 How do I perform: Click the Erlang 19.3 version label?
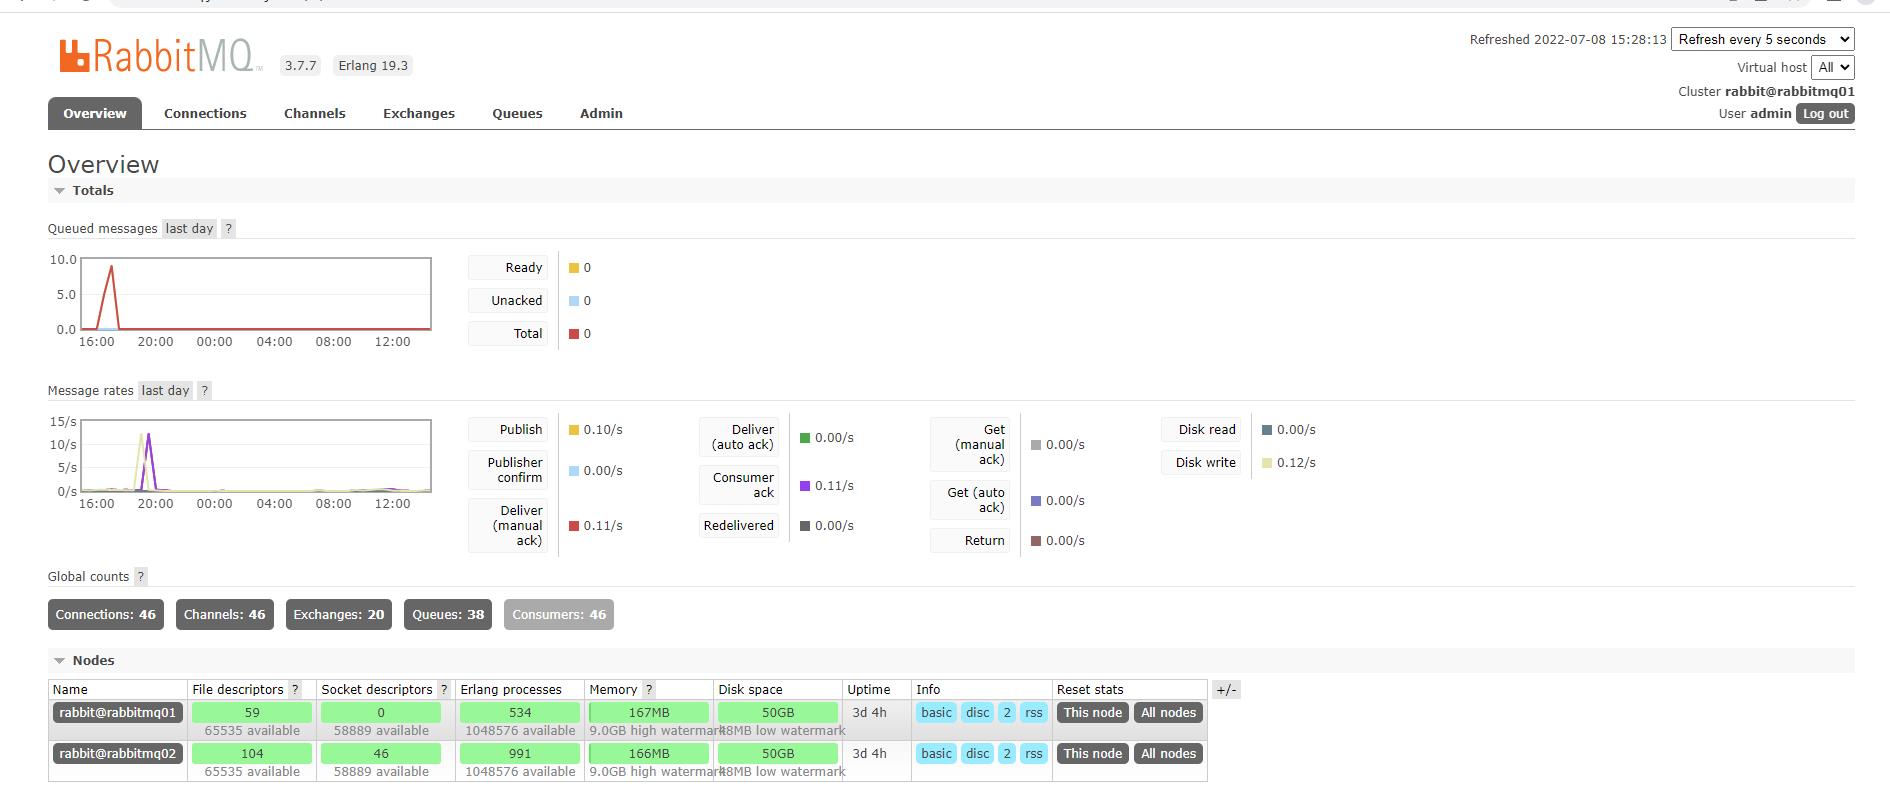point(373,65)
